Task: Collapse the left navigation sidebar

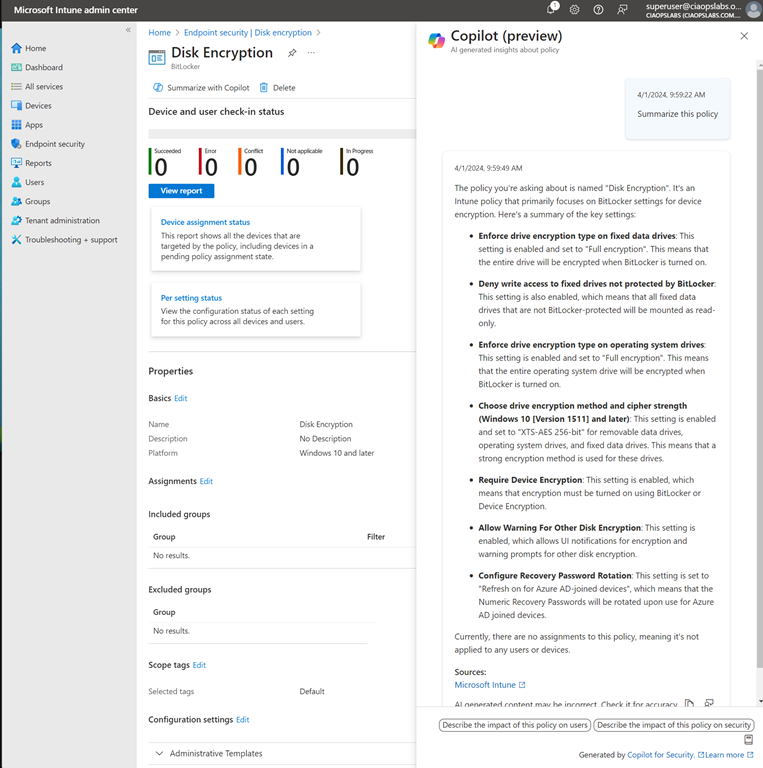Action: point(128,30)
